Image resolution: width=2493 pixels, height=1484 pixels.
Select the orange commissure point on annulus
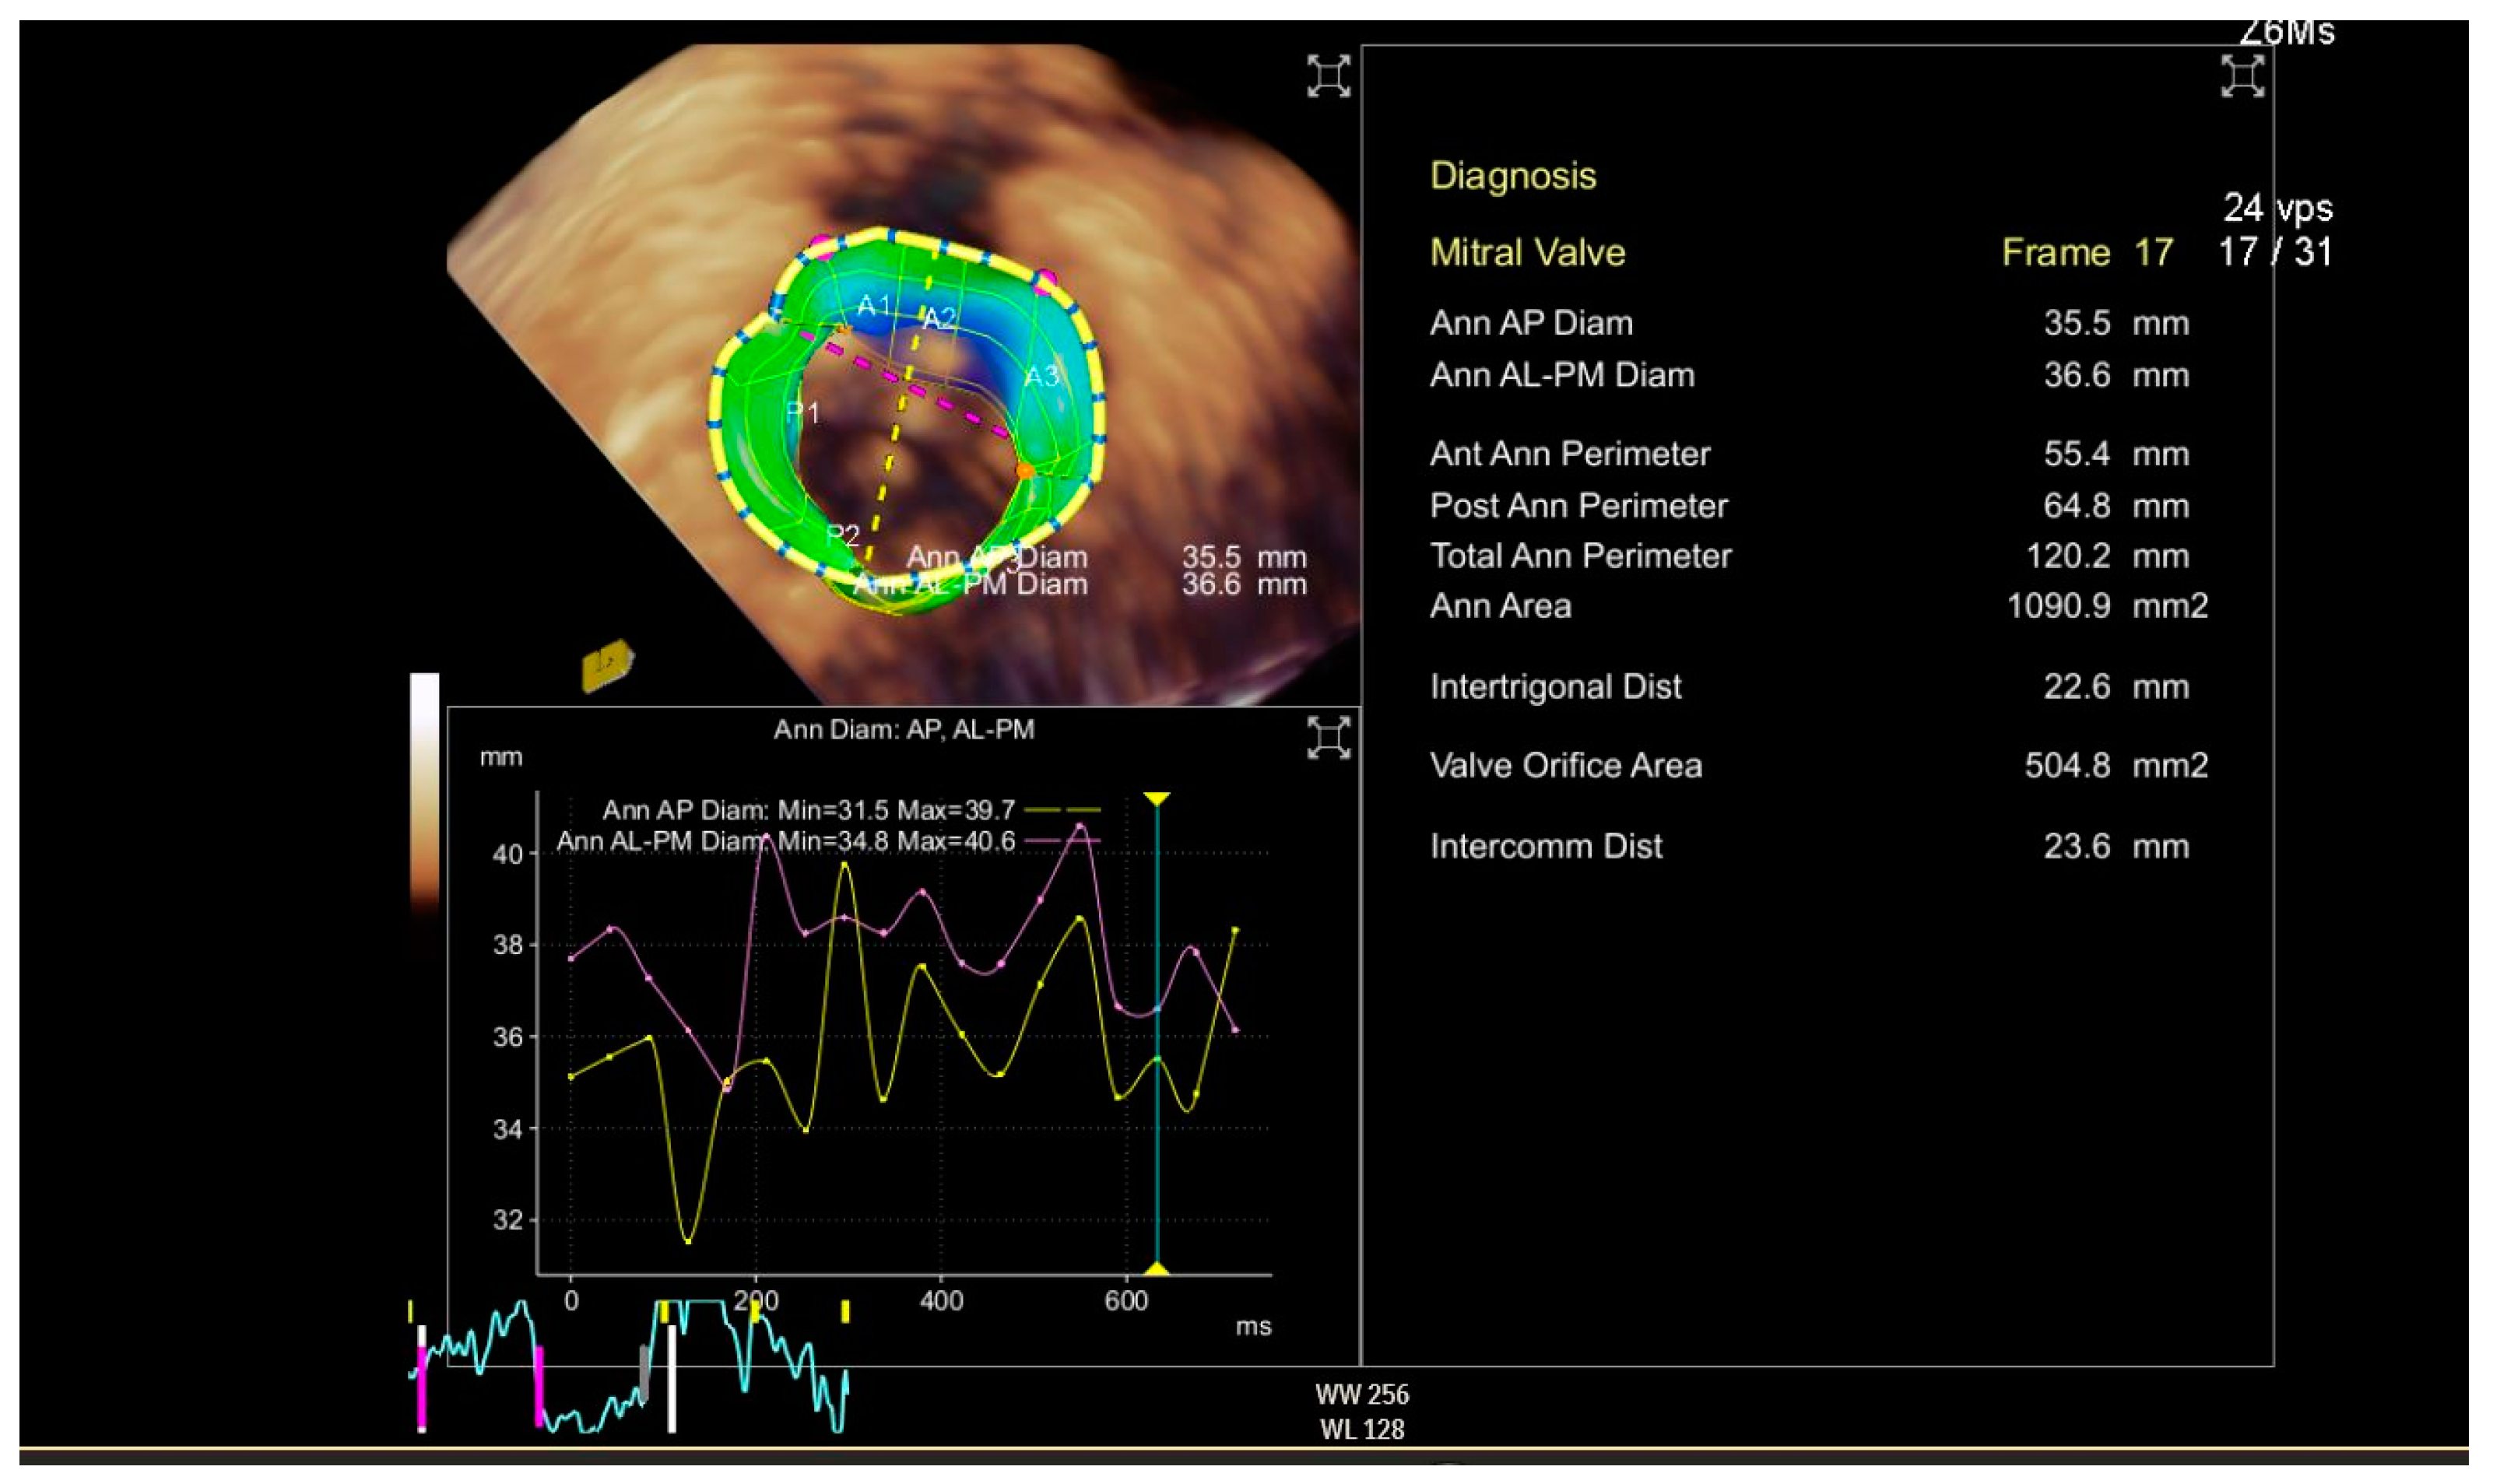(x=1025, y=470)
